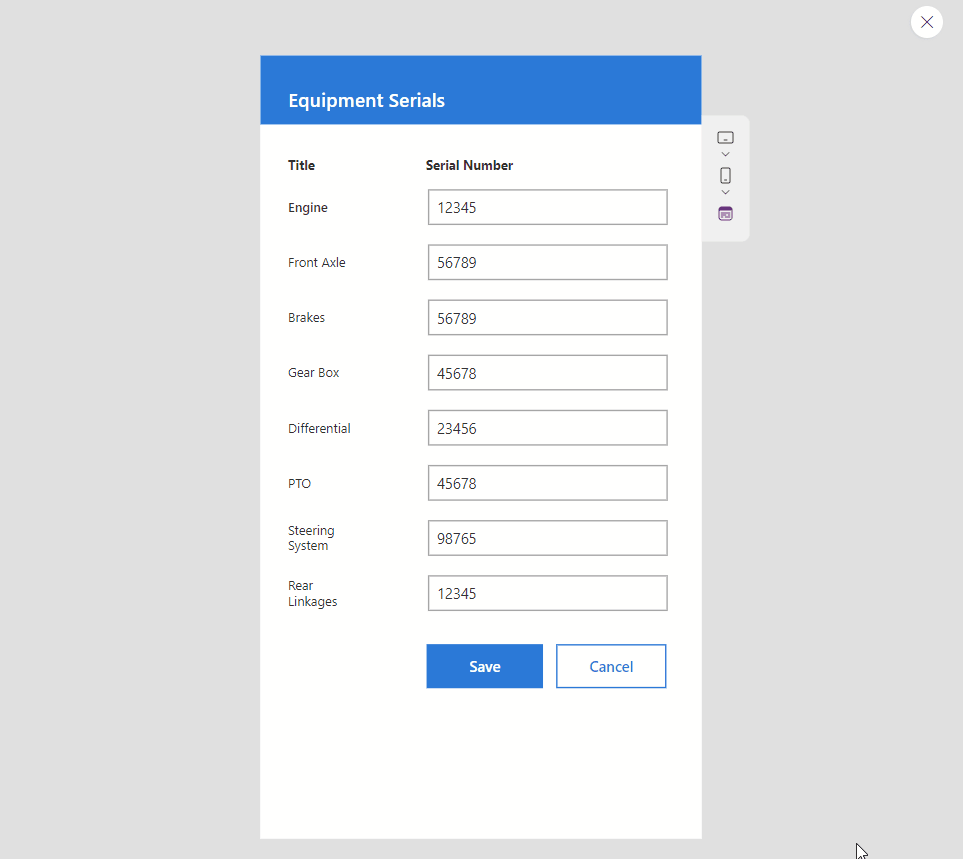Click the Steering System serial number field
Image resolution: width=963 pixels, height=859 pixels.
[x=547, y=538]
